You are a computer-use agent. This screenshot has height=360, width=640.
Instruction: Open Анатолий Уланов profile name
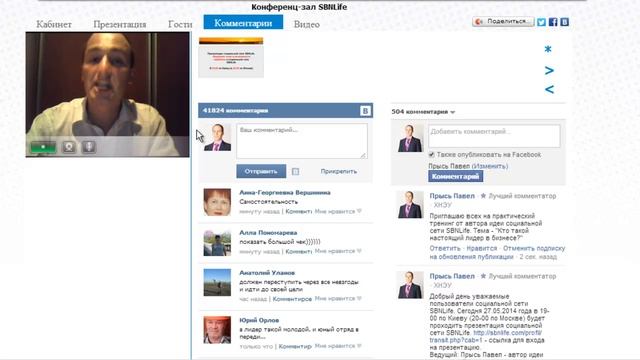[x=267, y=273]
